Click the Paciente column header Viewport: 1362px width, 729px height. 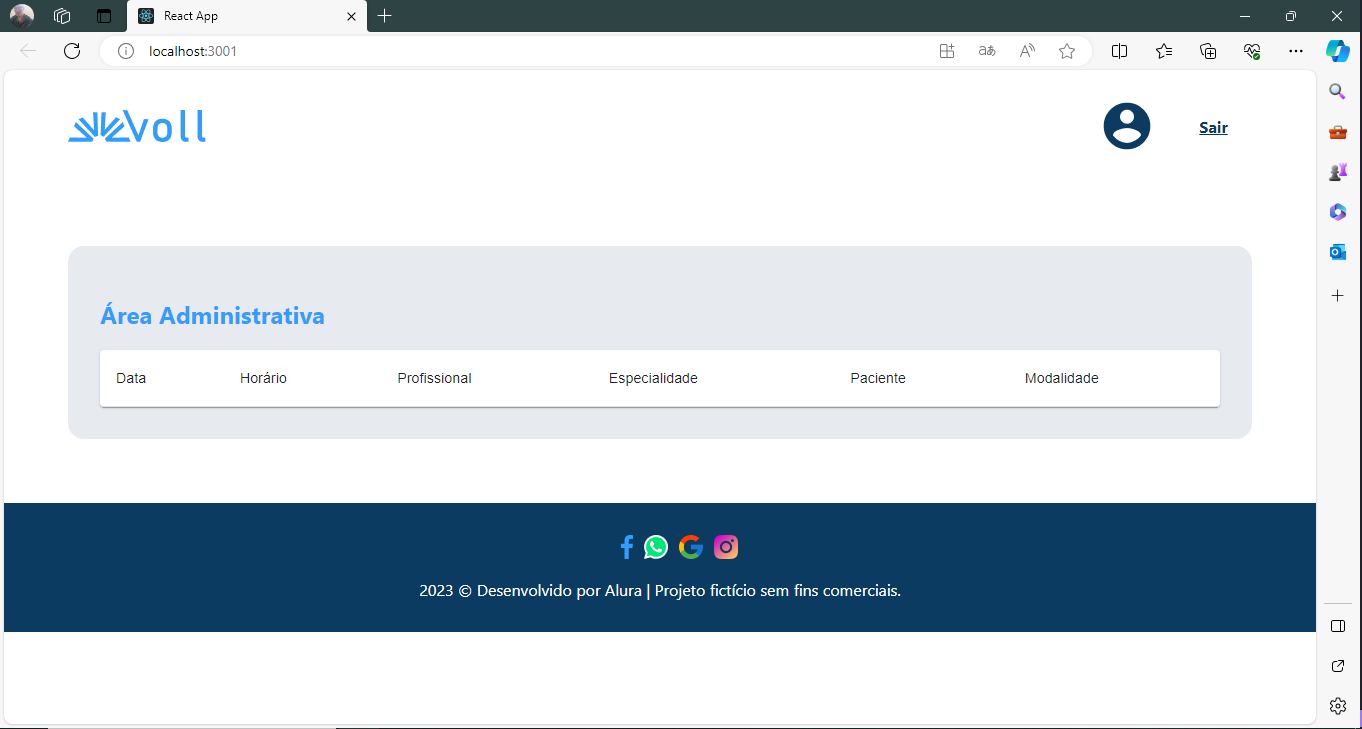(878, 378)
